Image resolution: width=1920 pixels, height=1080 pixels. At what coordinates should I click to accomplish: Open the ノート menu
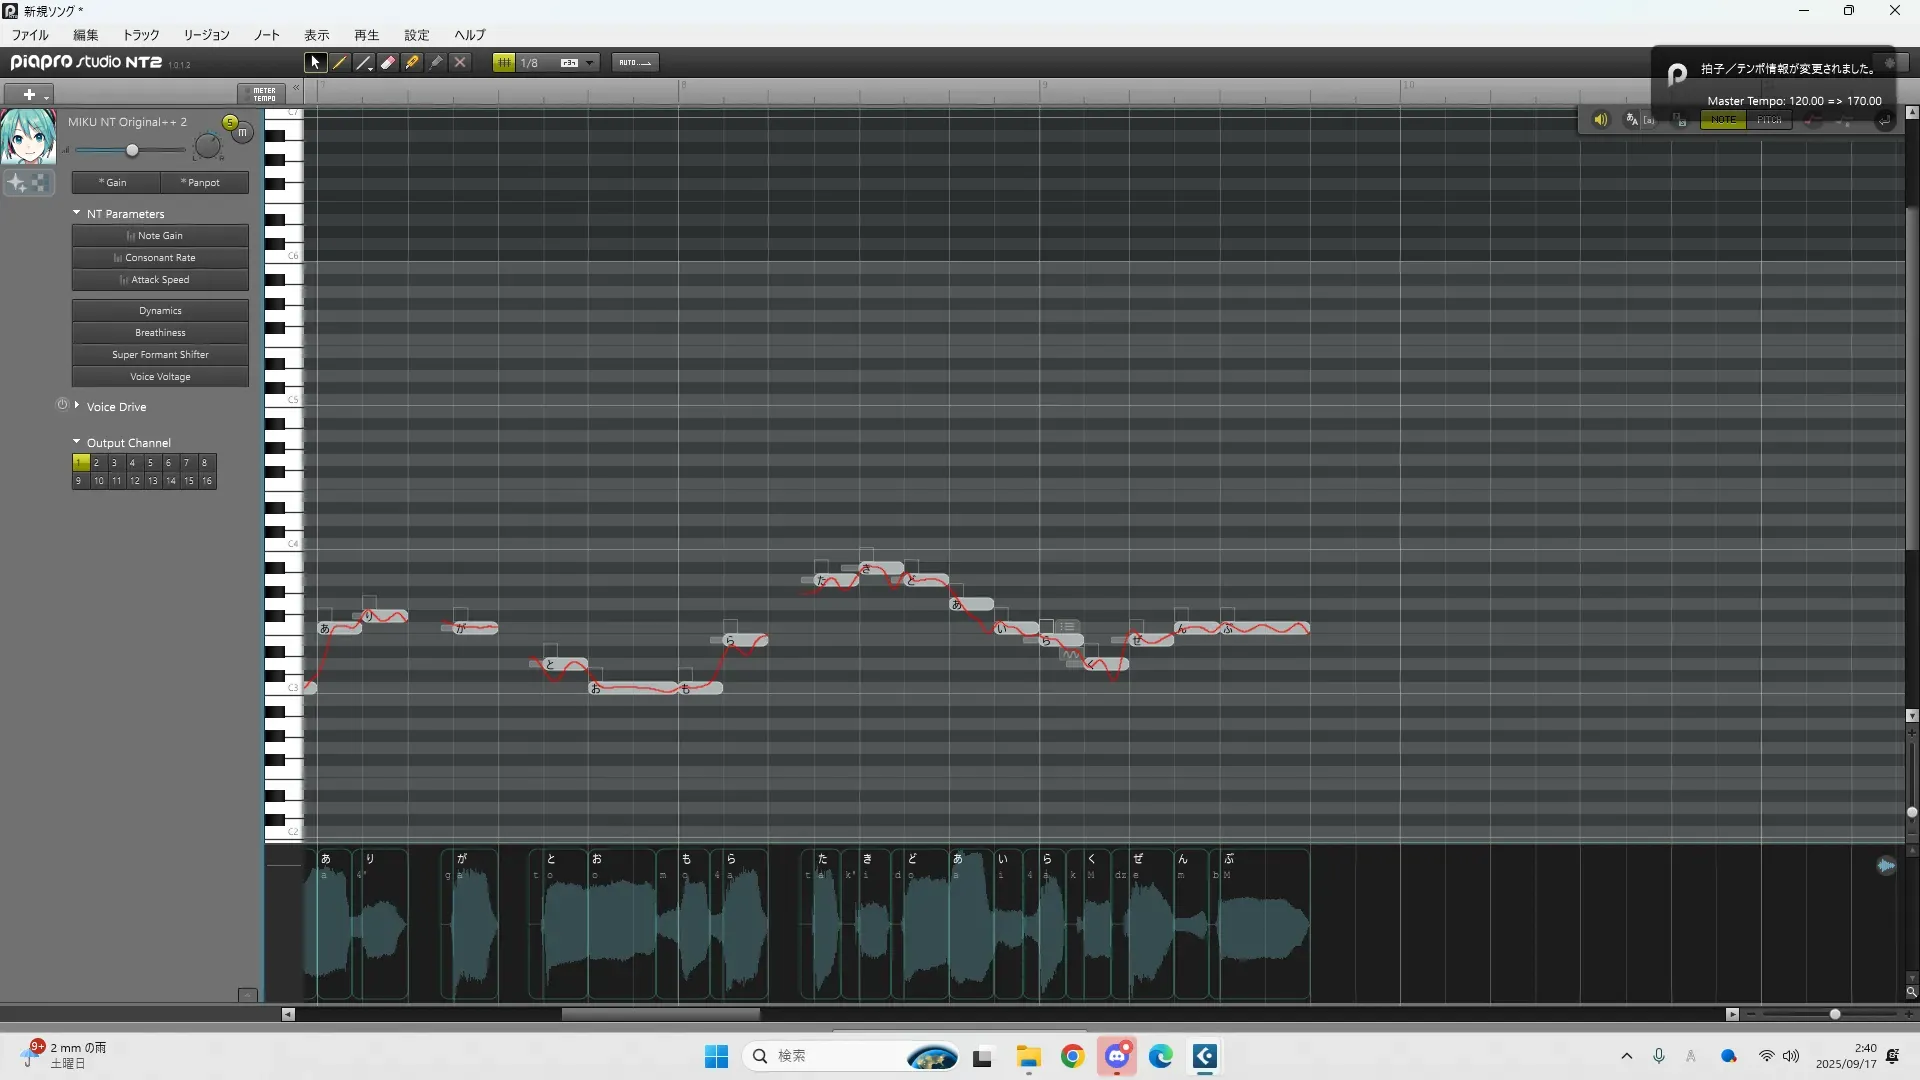tap(266, 35)
